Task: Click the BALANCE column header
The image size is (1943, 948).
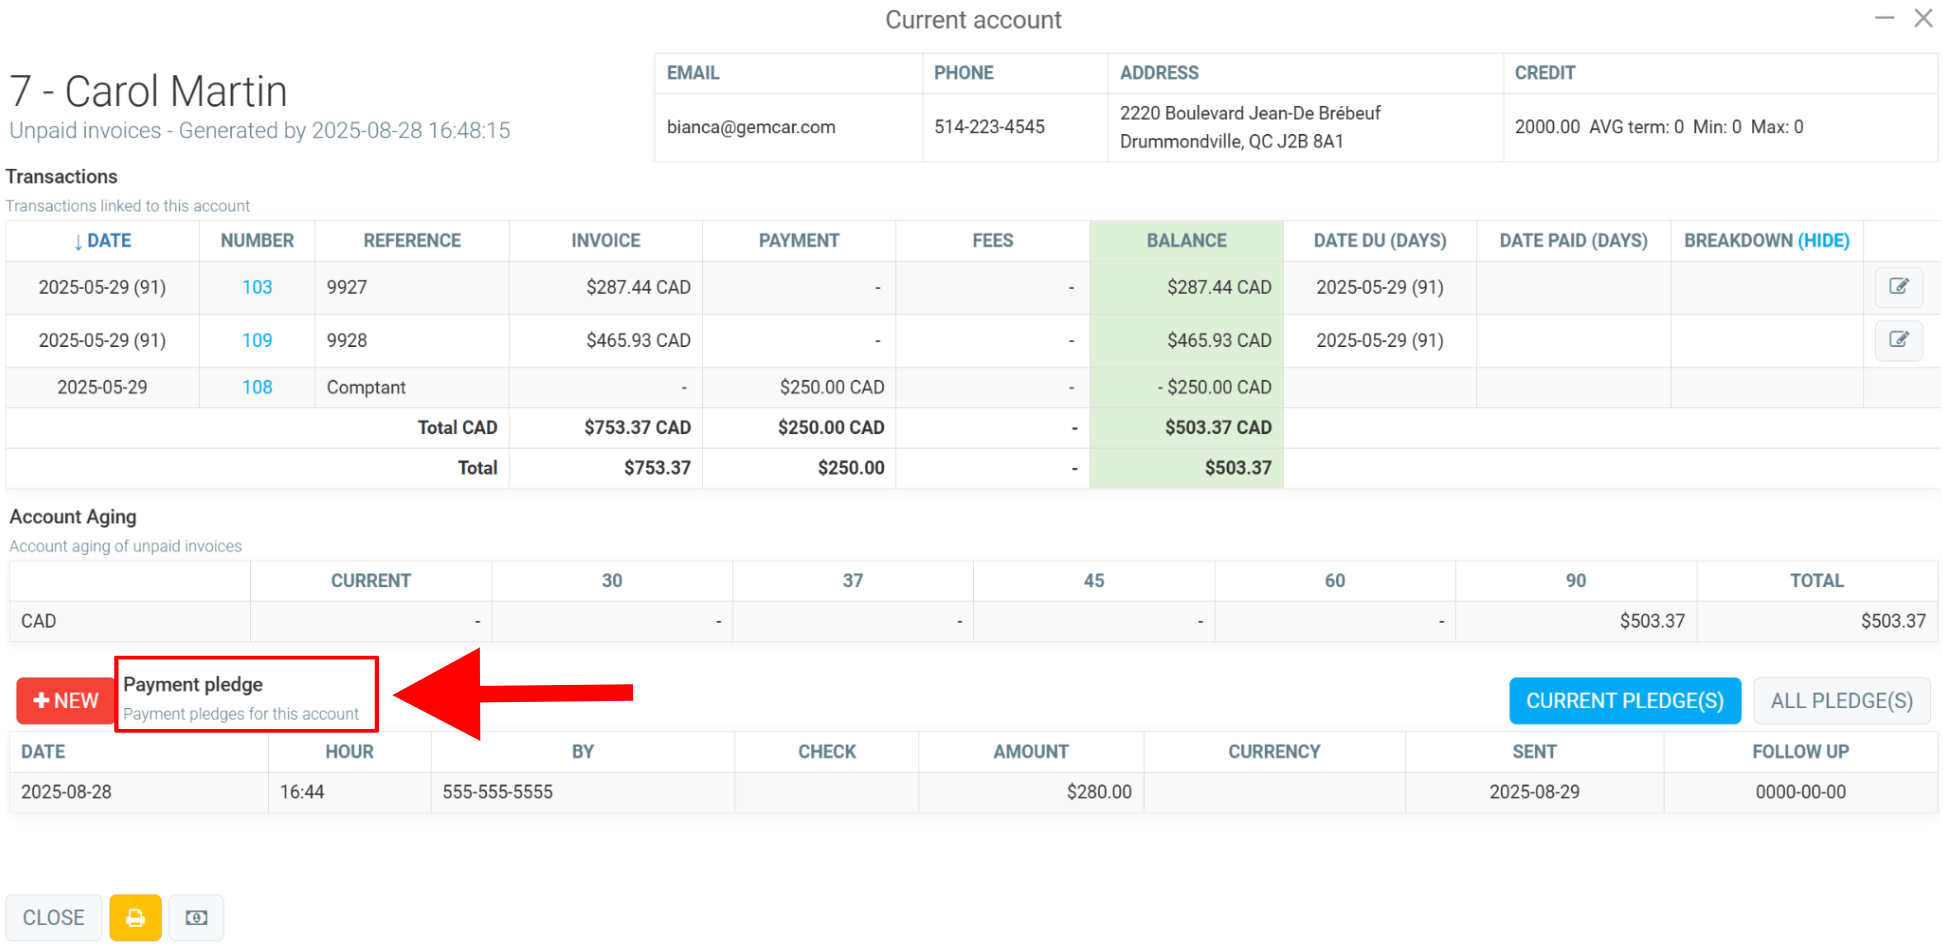Action: [x=1186, y=240]
